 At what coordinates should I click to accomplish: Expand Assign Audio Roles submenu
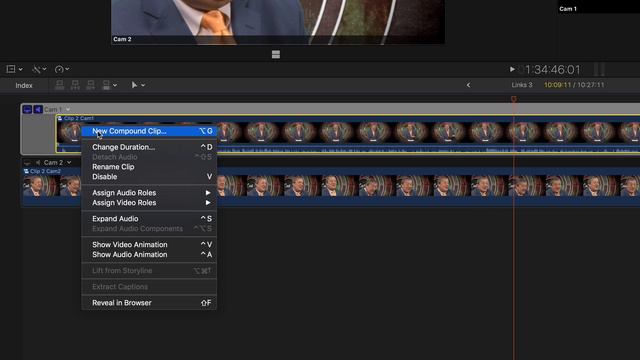pyautogui.click(x=149, y=193)
